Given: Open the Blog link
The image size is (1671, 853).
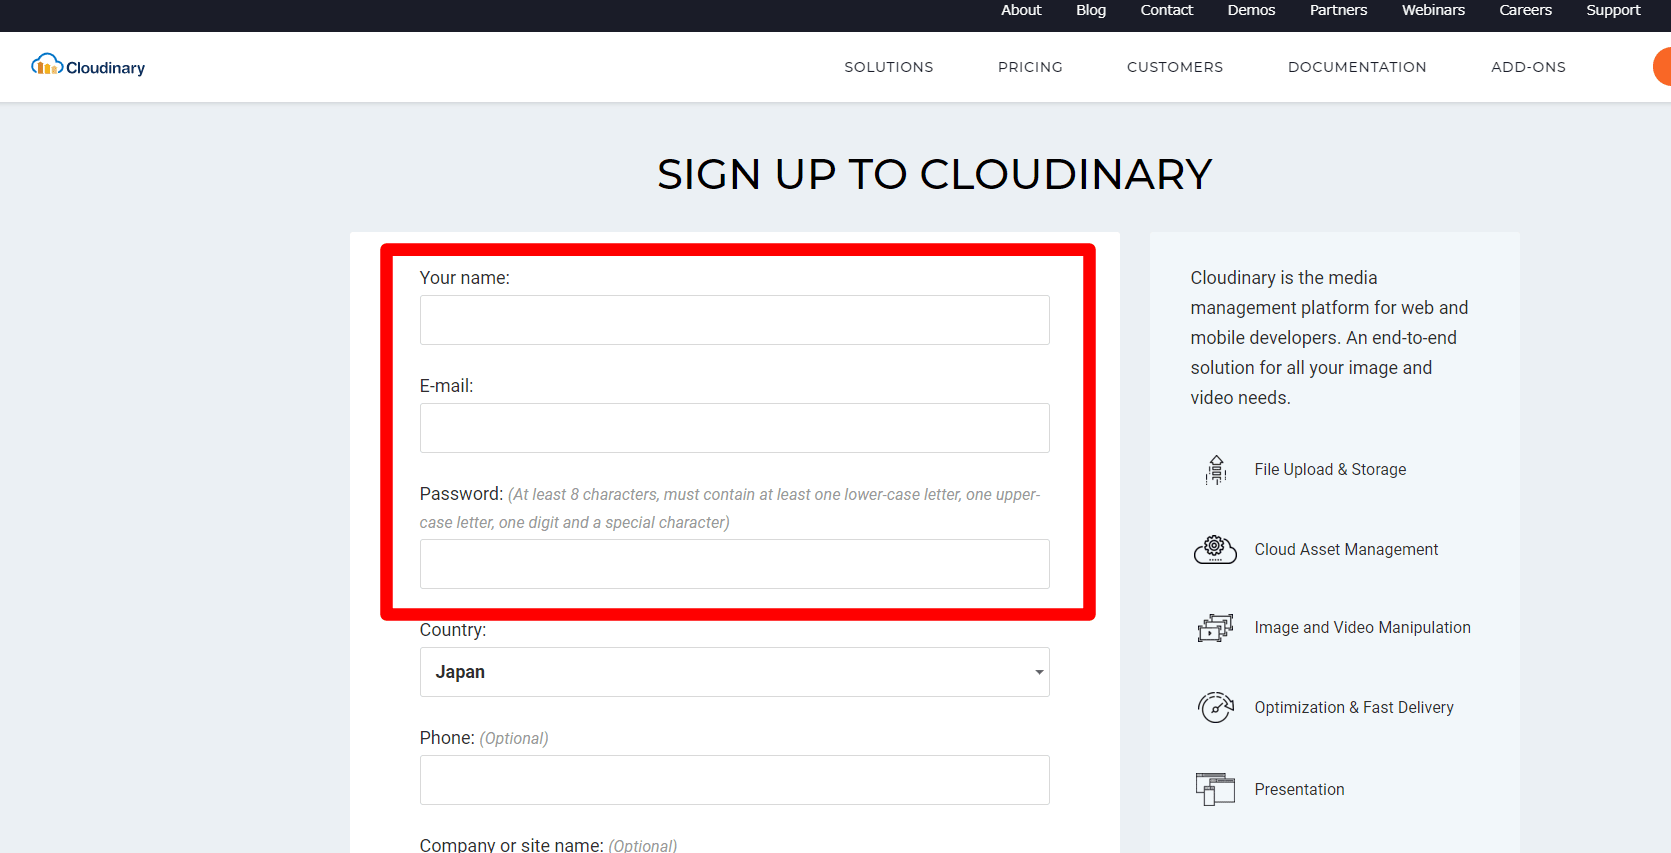Looking at the screenshot, I should (x=1091, y=10).
